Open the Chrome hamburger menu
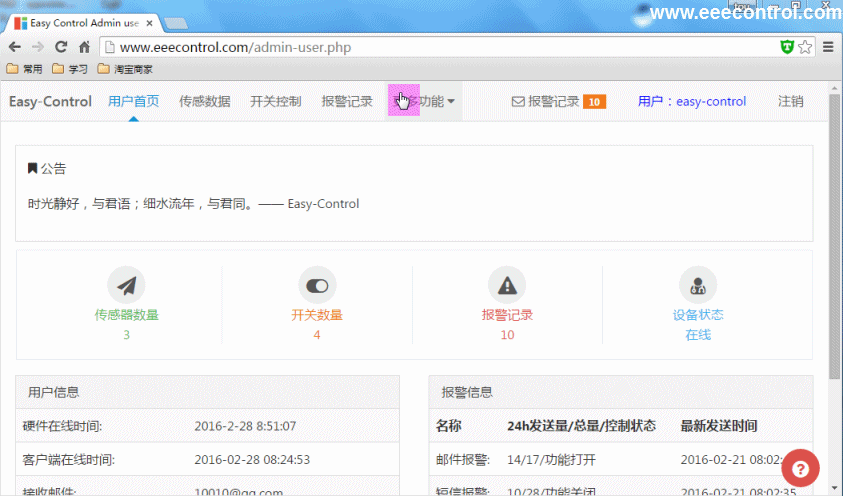Image resolution: width=843 pixels, height=496 pixels. tap(828, 47)
